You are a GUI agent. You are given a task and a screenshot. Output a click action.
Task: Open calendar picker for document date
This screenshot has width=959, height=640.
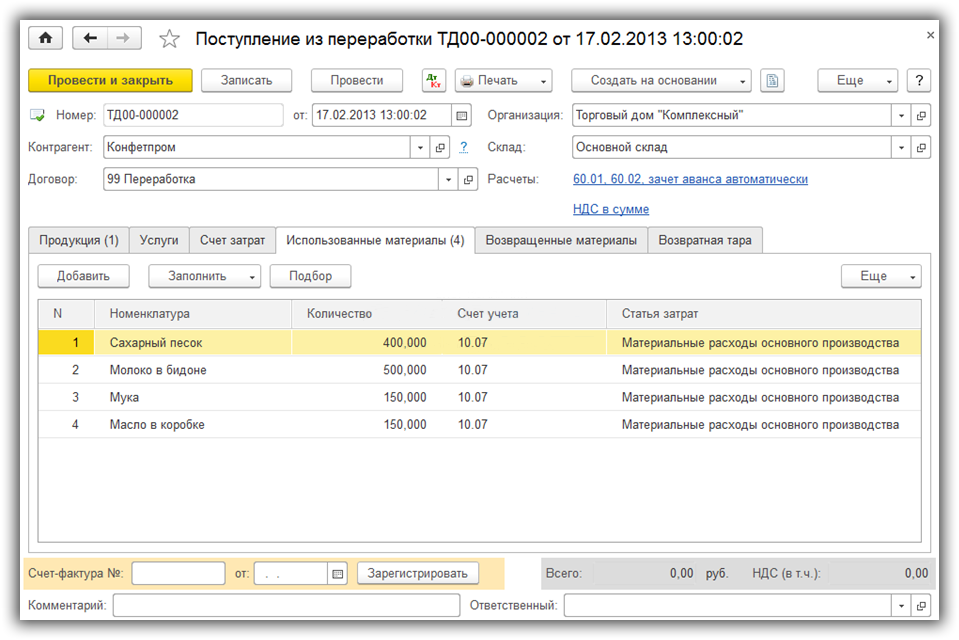tap(461, 116)
